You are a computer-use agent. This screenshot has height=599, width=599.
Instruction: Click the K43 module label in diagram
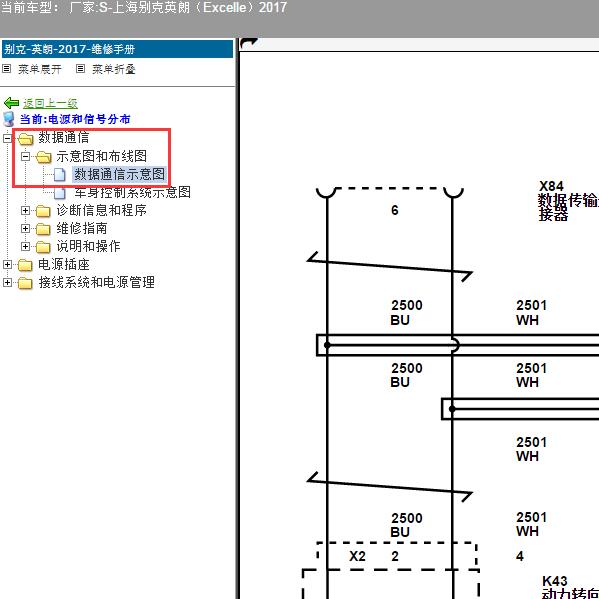click(555, 581)
